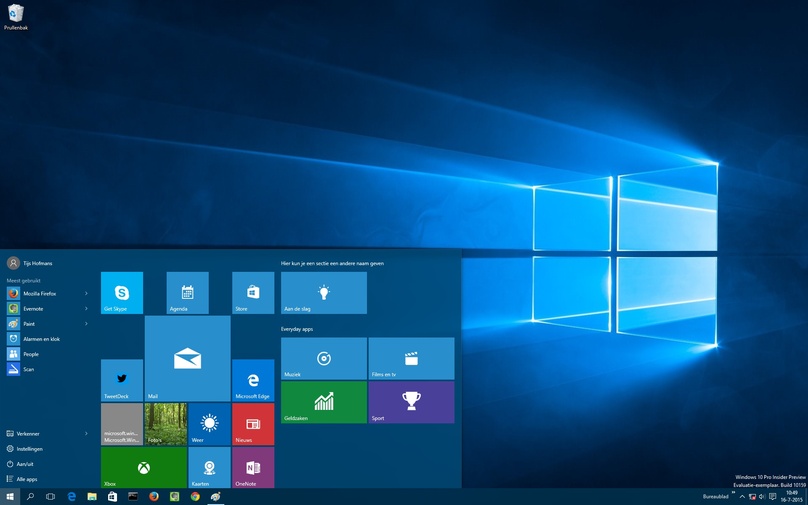This screenshot has height=505, width=808.
Task: Open the Weer weather tile
Action: click(209, 424)
